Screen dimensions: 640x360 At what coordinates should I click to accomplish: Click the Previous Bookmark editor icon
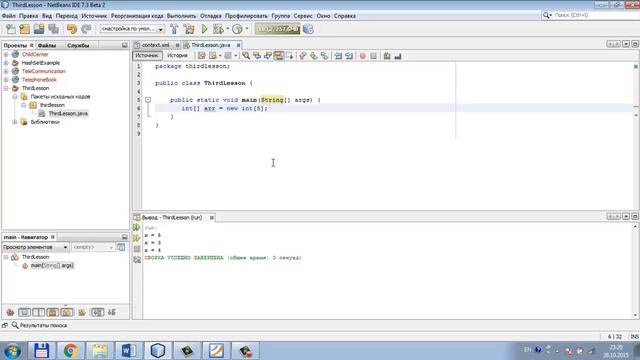pyautogui.click(x=302, y=56)
